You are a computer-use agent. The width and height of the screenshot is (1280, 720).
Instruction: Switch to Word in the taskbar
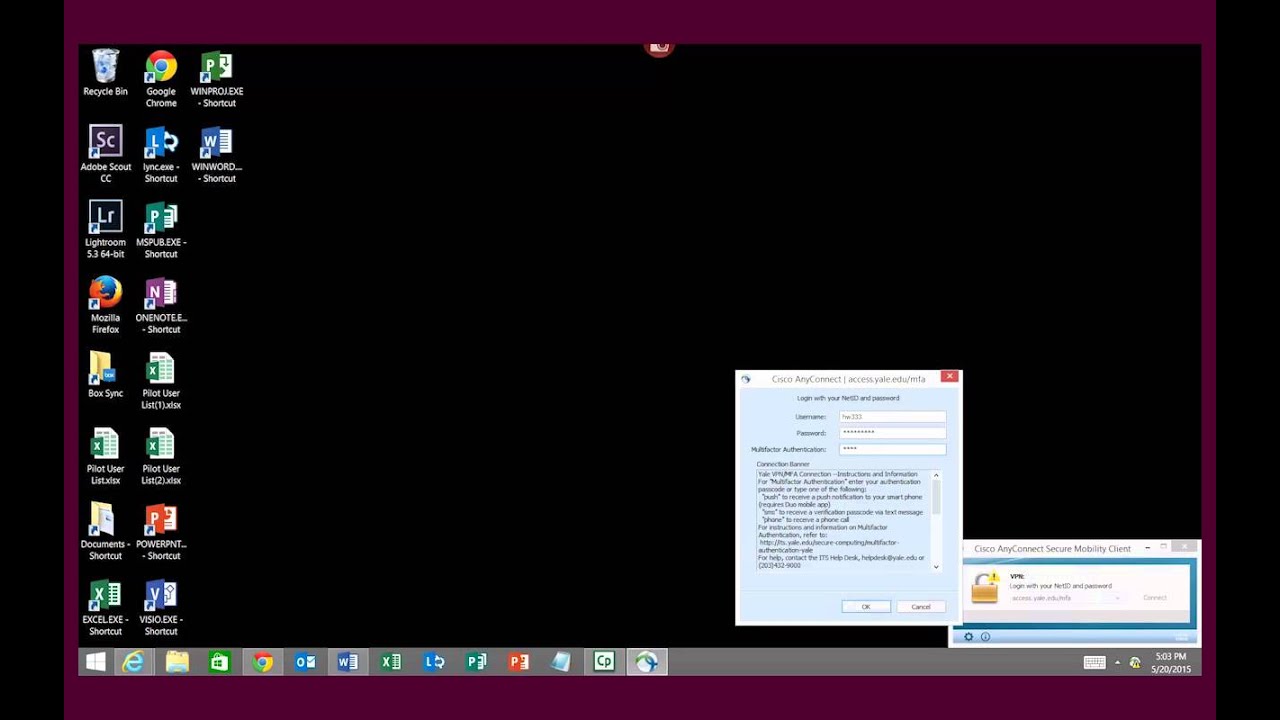click(348, 662)
